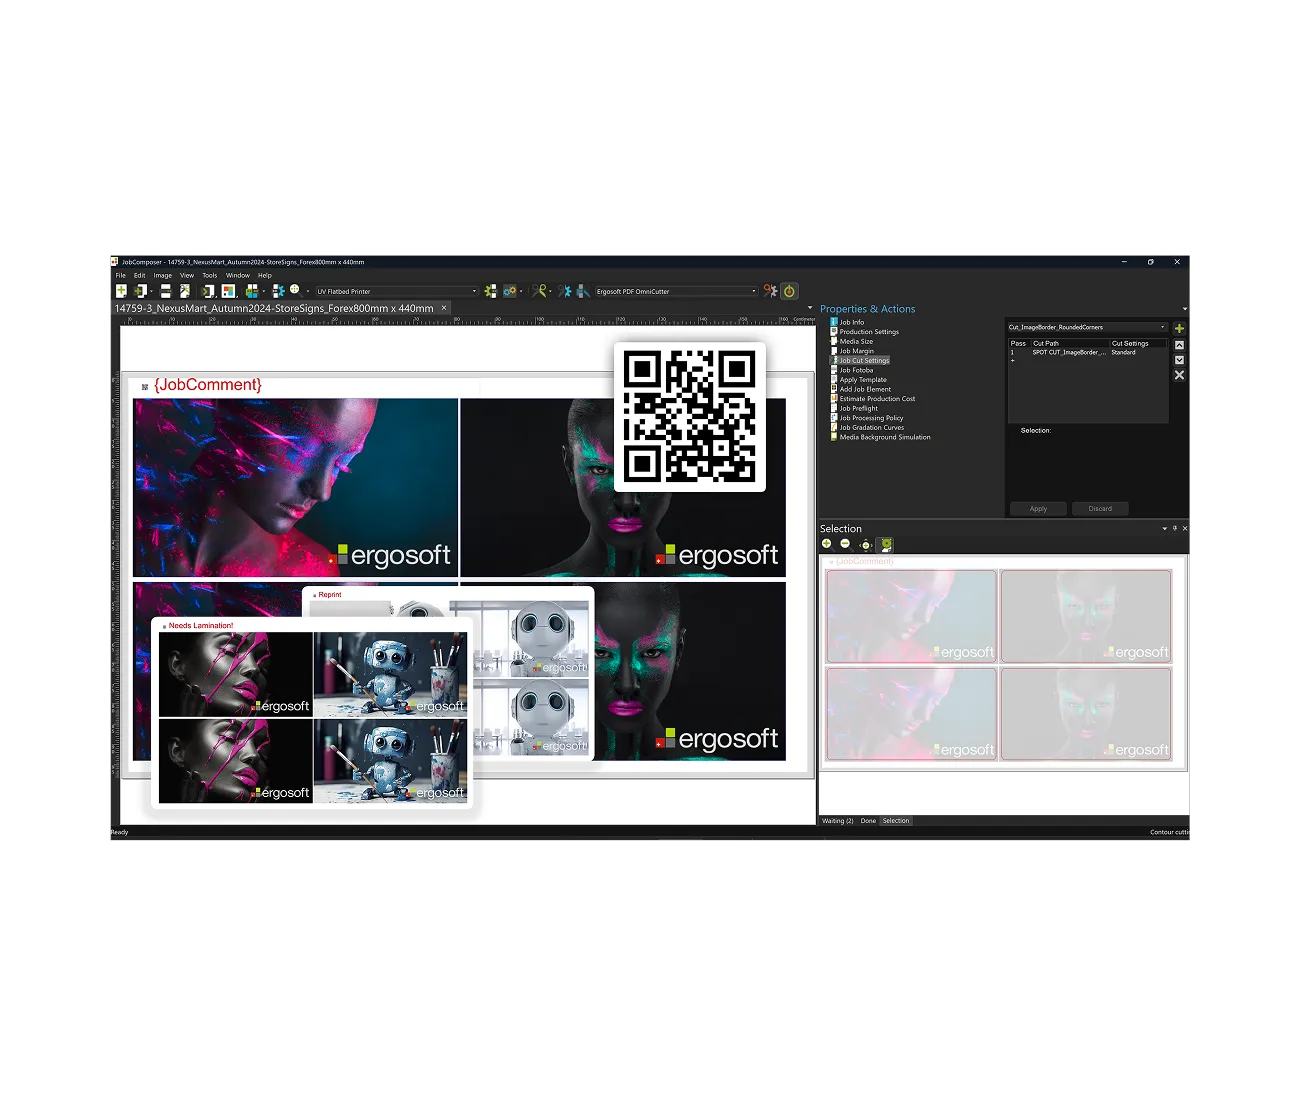Close the Selection panel
Viewport: 1300px width, 1100px height.
click(x=1185, y=528)
